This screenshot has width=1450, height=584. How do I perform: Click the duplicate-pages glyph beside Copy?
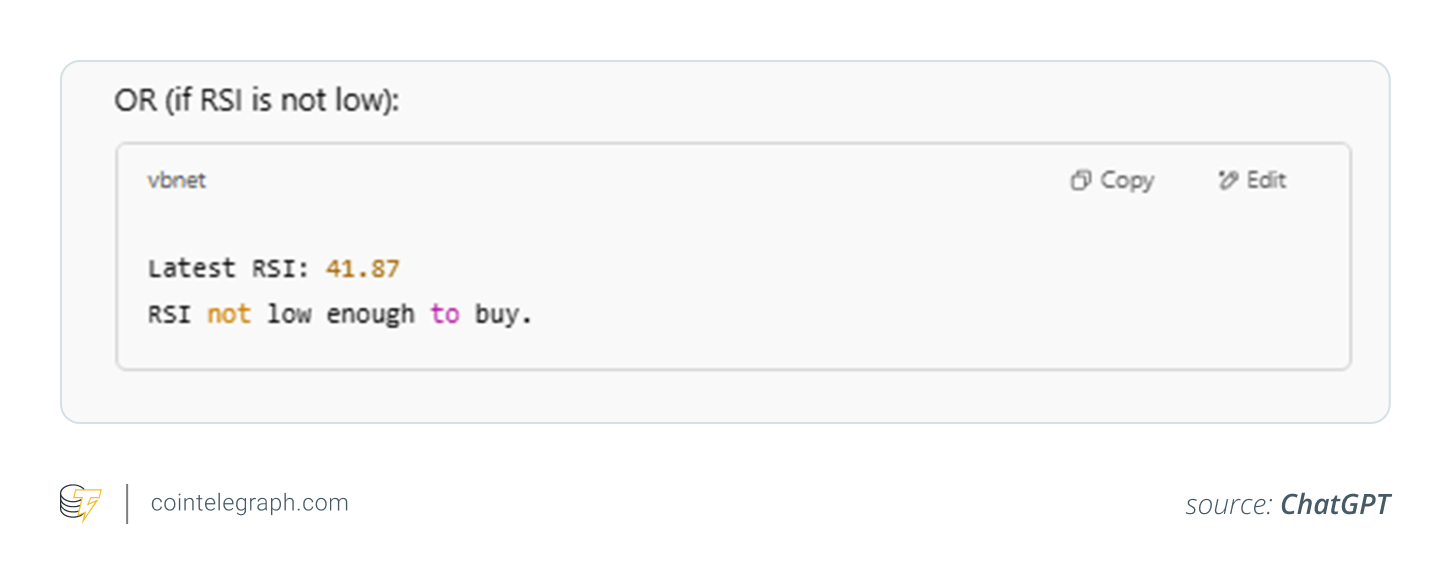1080,180
